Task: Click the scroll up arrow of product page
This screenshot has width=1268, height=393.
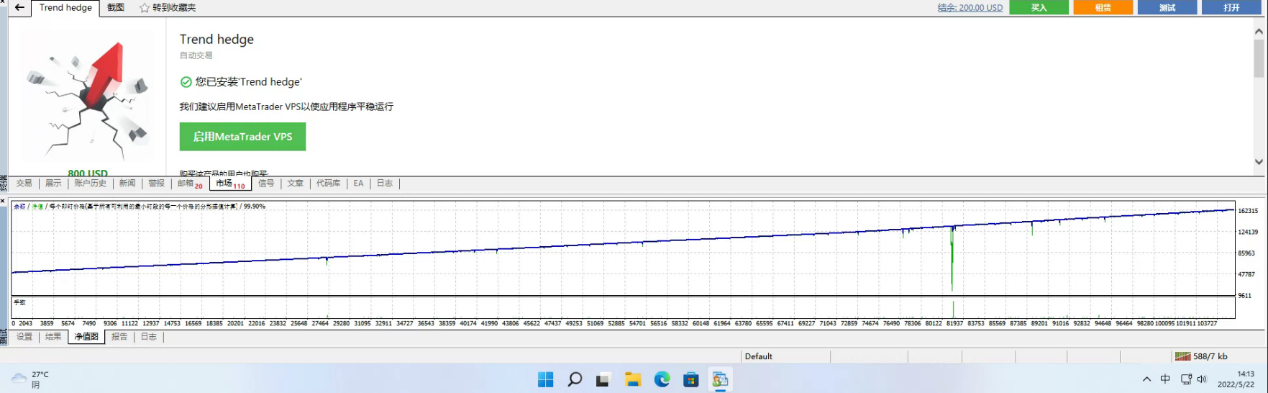Action: click(1258, 33)
